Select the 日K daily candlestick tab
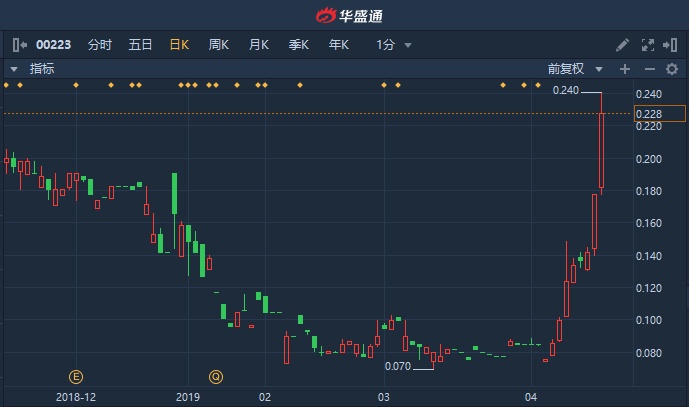Screen dimensions: 689x407 tap(179, 45)
